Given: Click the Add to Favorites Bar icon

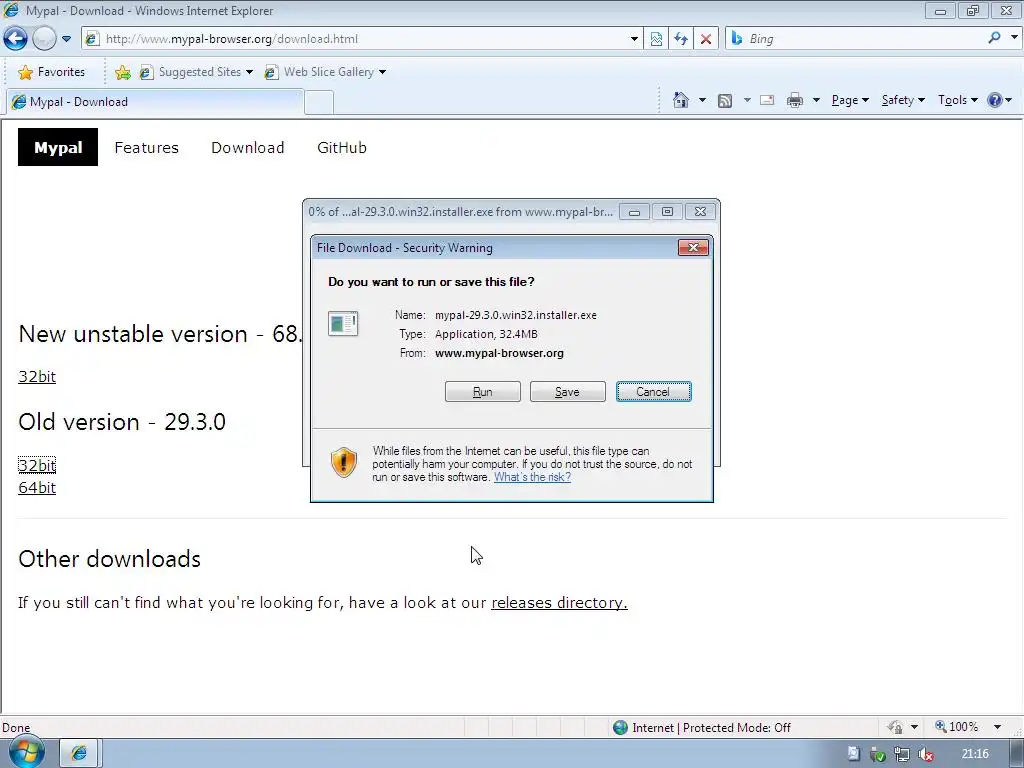Looking at the screenshot, I should pos(122,72).
